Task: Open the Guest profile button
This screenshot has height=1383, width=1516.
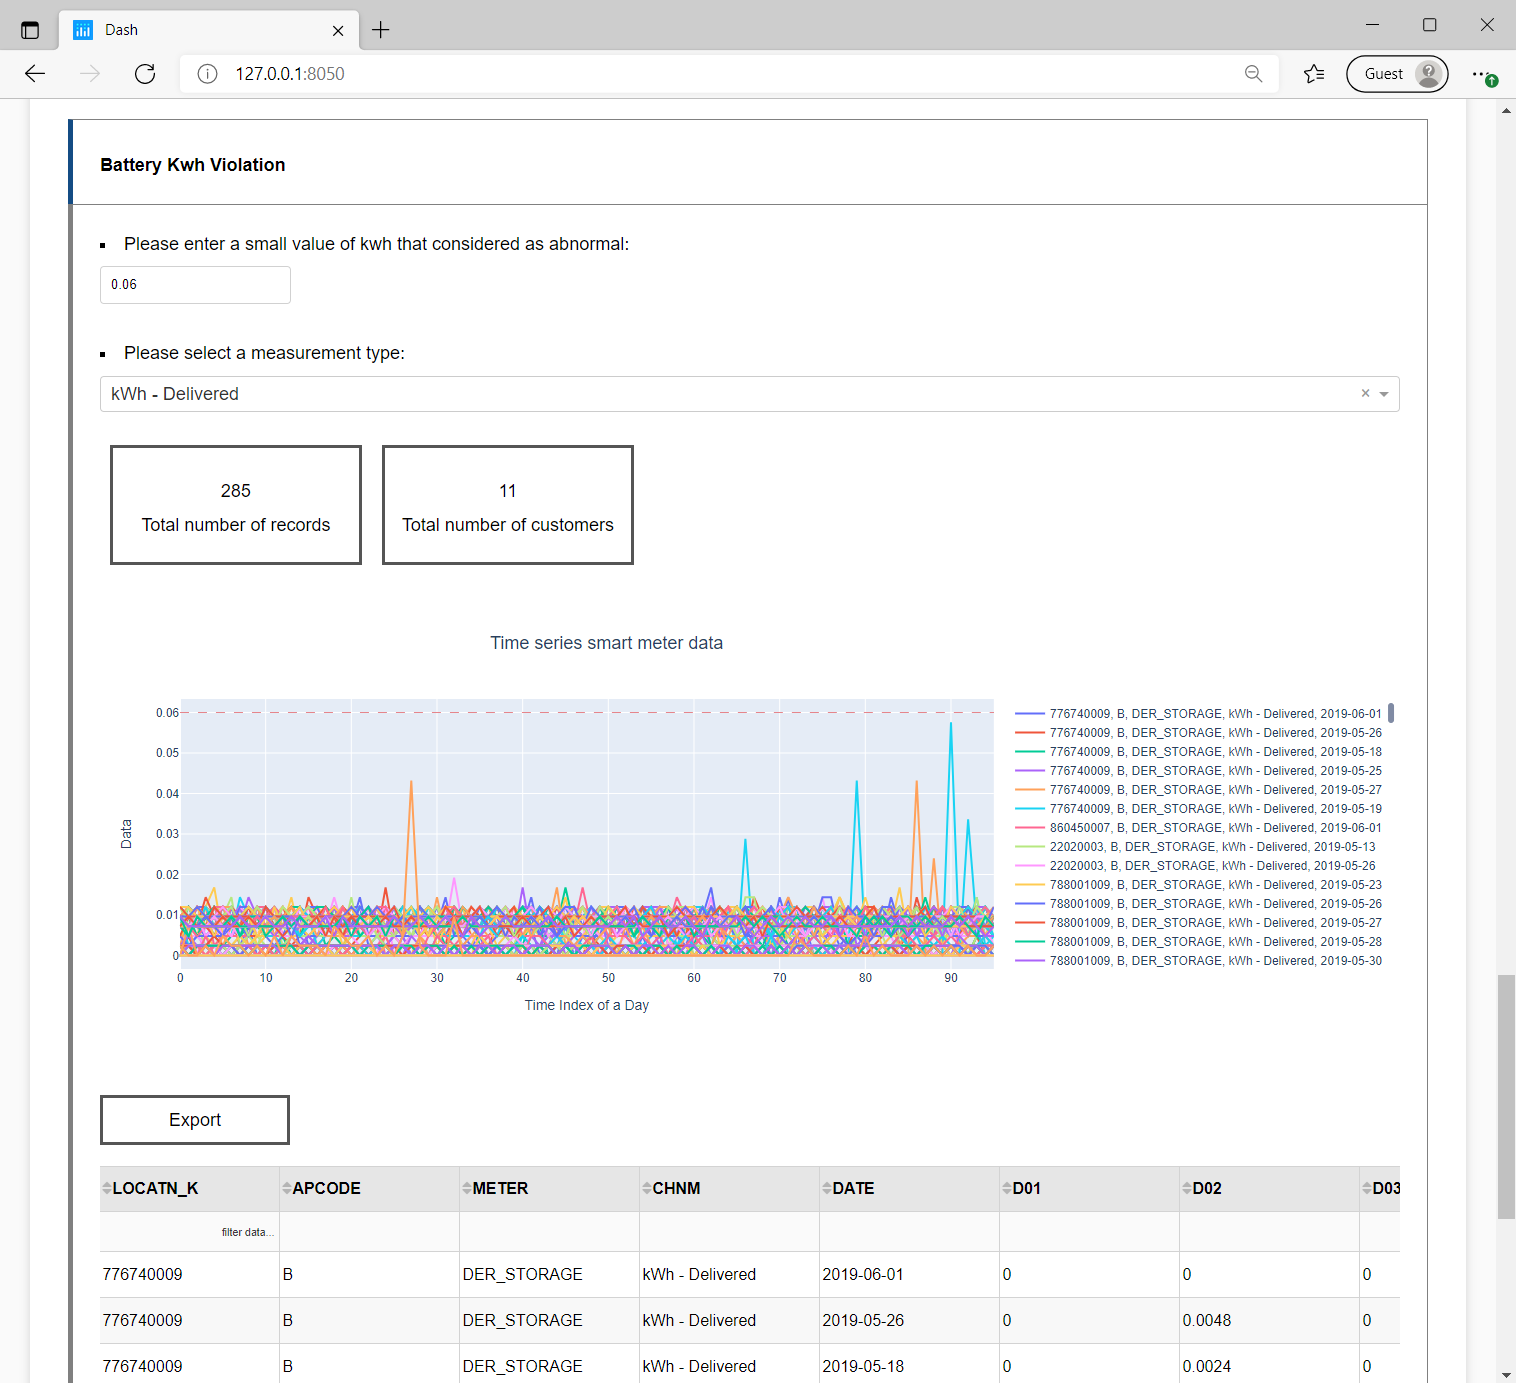Action: click(1396, 74)
